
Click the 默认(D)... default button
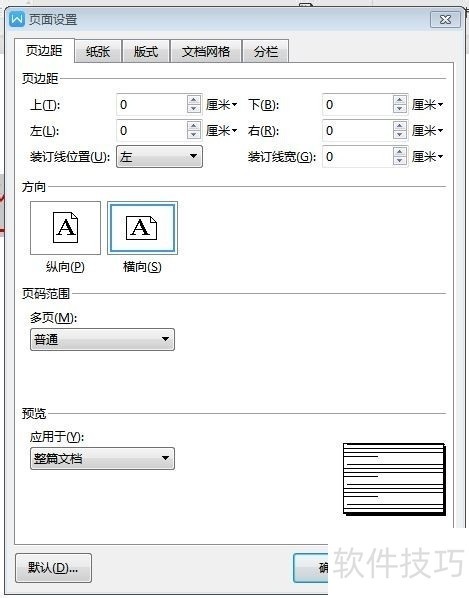pos(53,568)
